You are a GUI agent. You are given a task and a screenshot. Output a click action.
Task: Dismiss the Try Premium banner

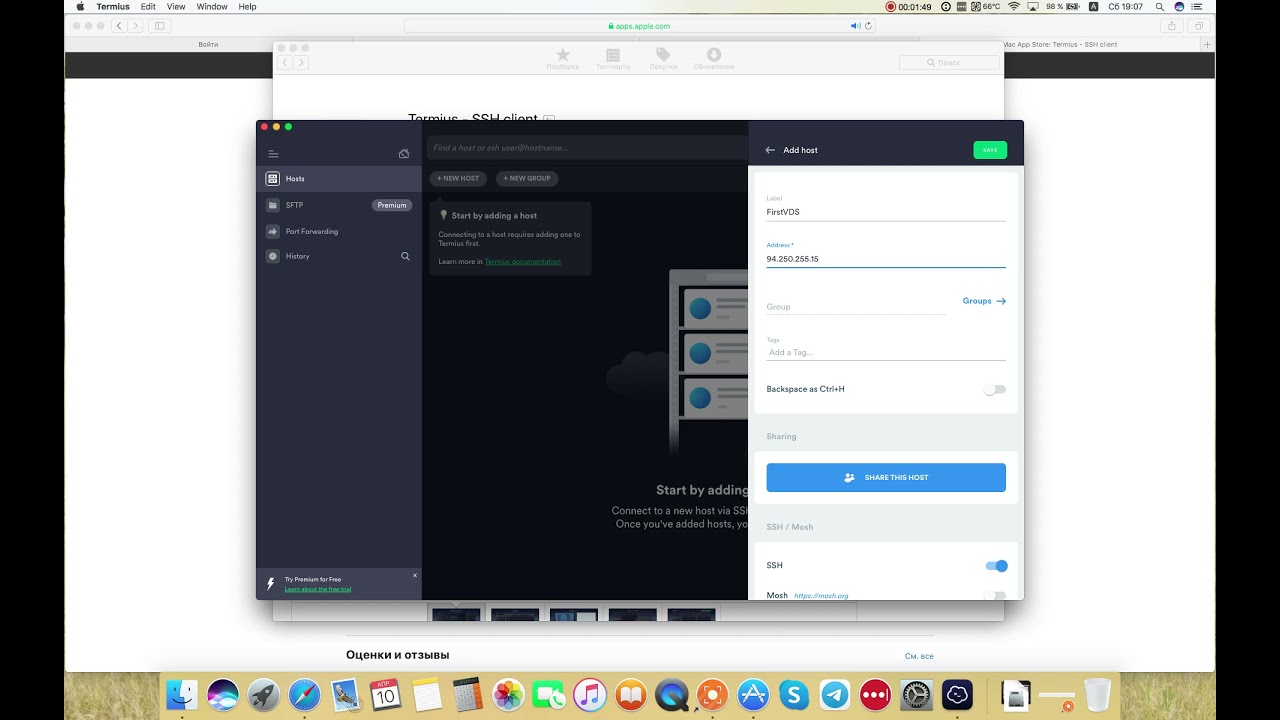pyautogui.click(x=415, y=575)
